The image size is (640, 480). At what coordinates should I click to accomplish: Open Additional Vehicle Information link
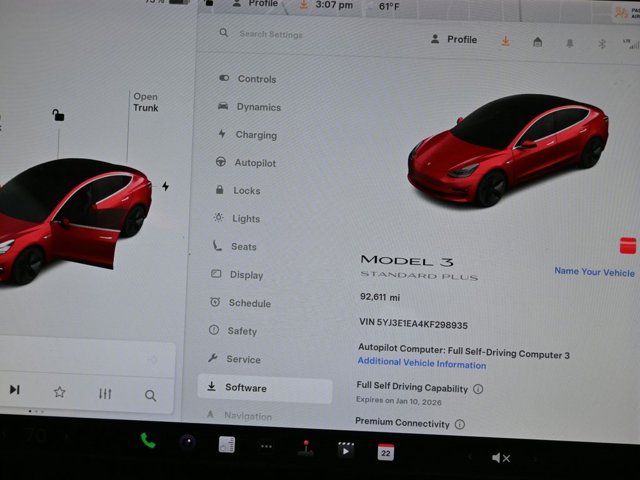click(422, 363)
